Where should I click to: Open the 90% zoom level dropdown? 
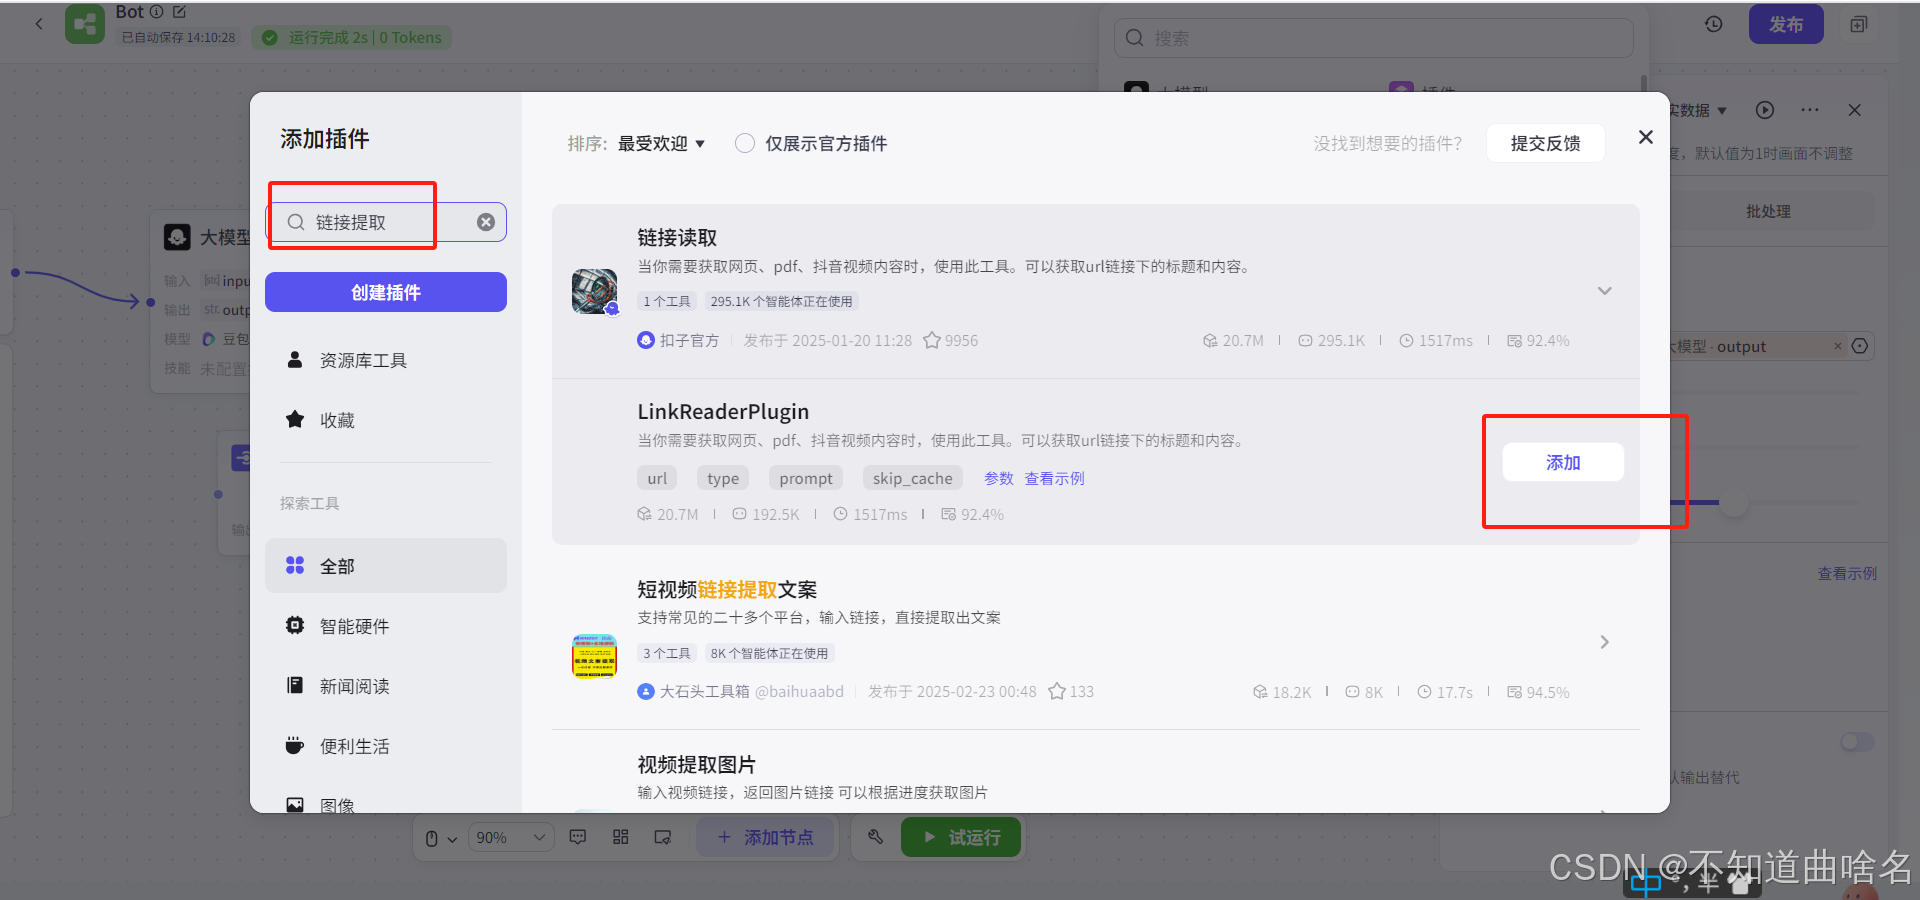[511, 837]
